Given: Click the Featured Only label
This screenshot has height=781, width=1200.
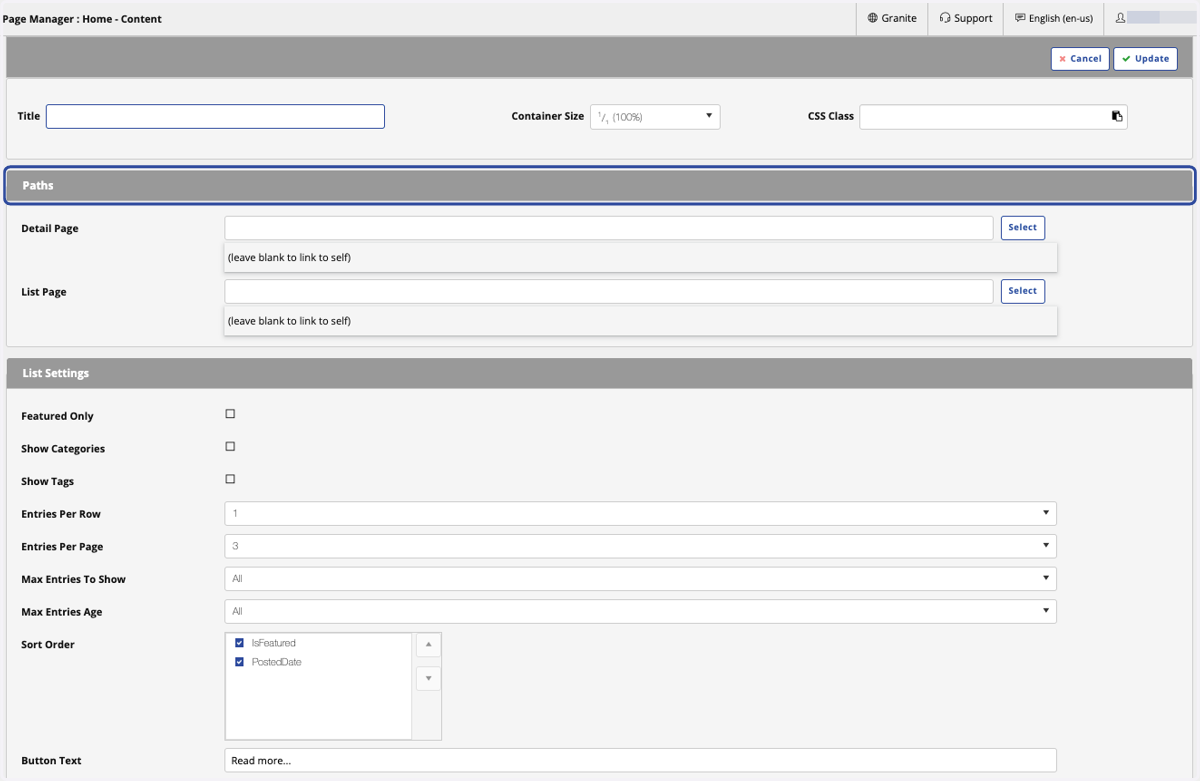Looking at the screenshot, I should tap(57, 416).
